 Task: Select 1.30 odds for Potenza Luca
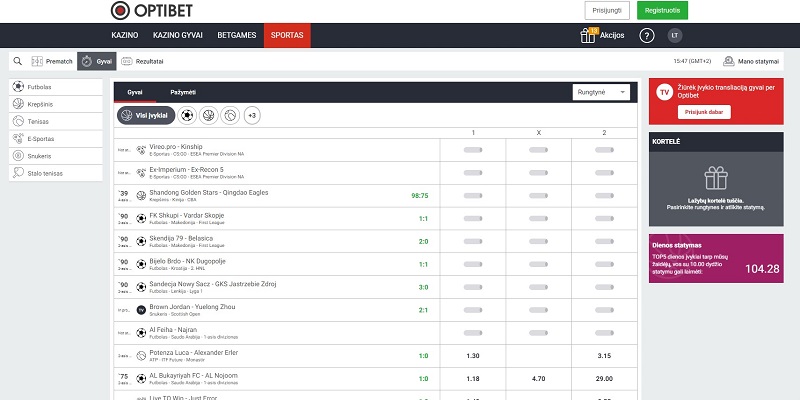473,356
